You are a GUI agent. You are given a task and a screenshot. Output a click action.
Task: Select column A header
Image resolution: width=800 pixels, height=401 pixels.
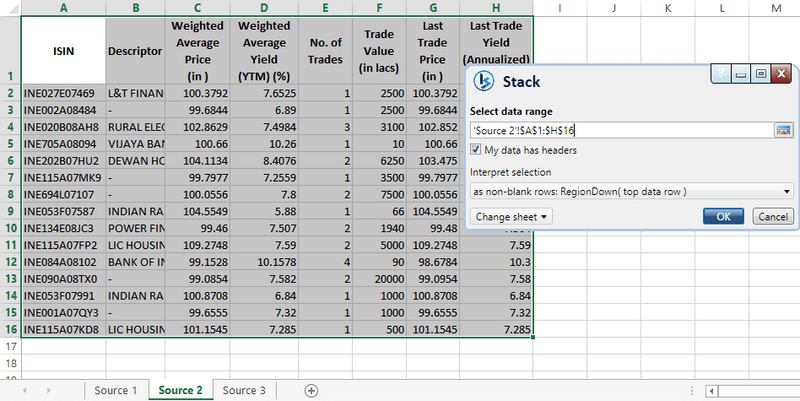coord(64,8)
